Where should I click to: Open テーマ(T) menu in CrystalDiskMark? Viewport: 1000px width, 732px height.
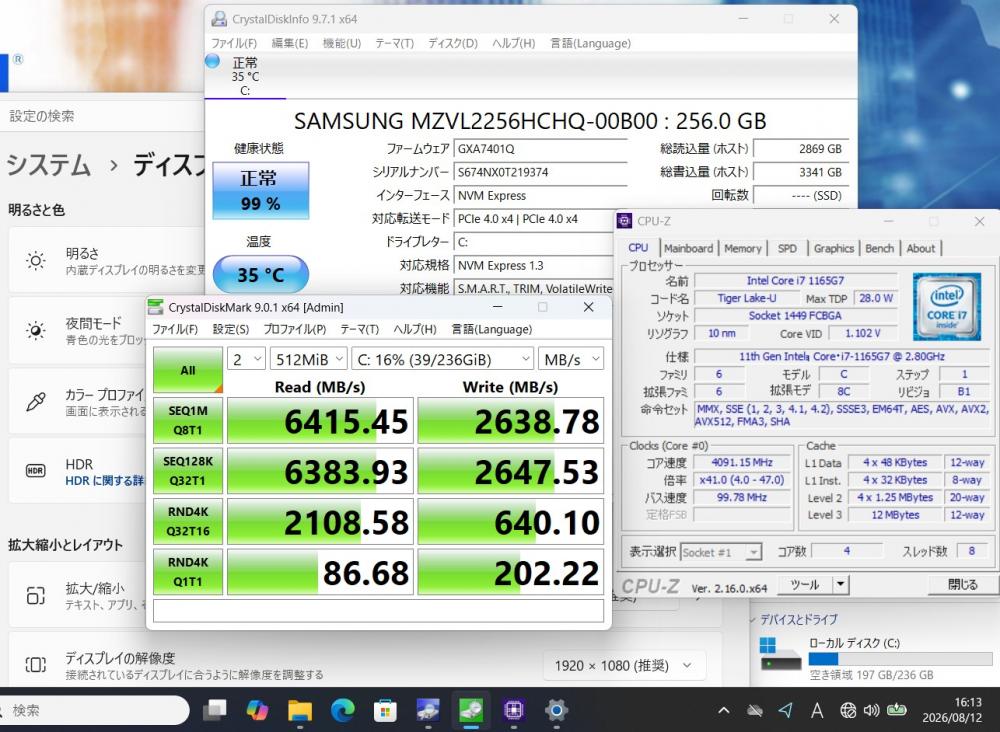360,329
